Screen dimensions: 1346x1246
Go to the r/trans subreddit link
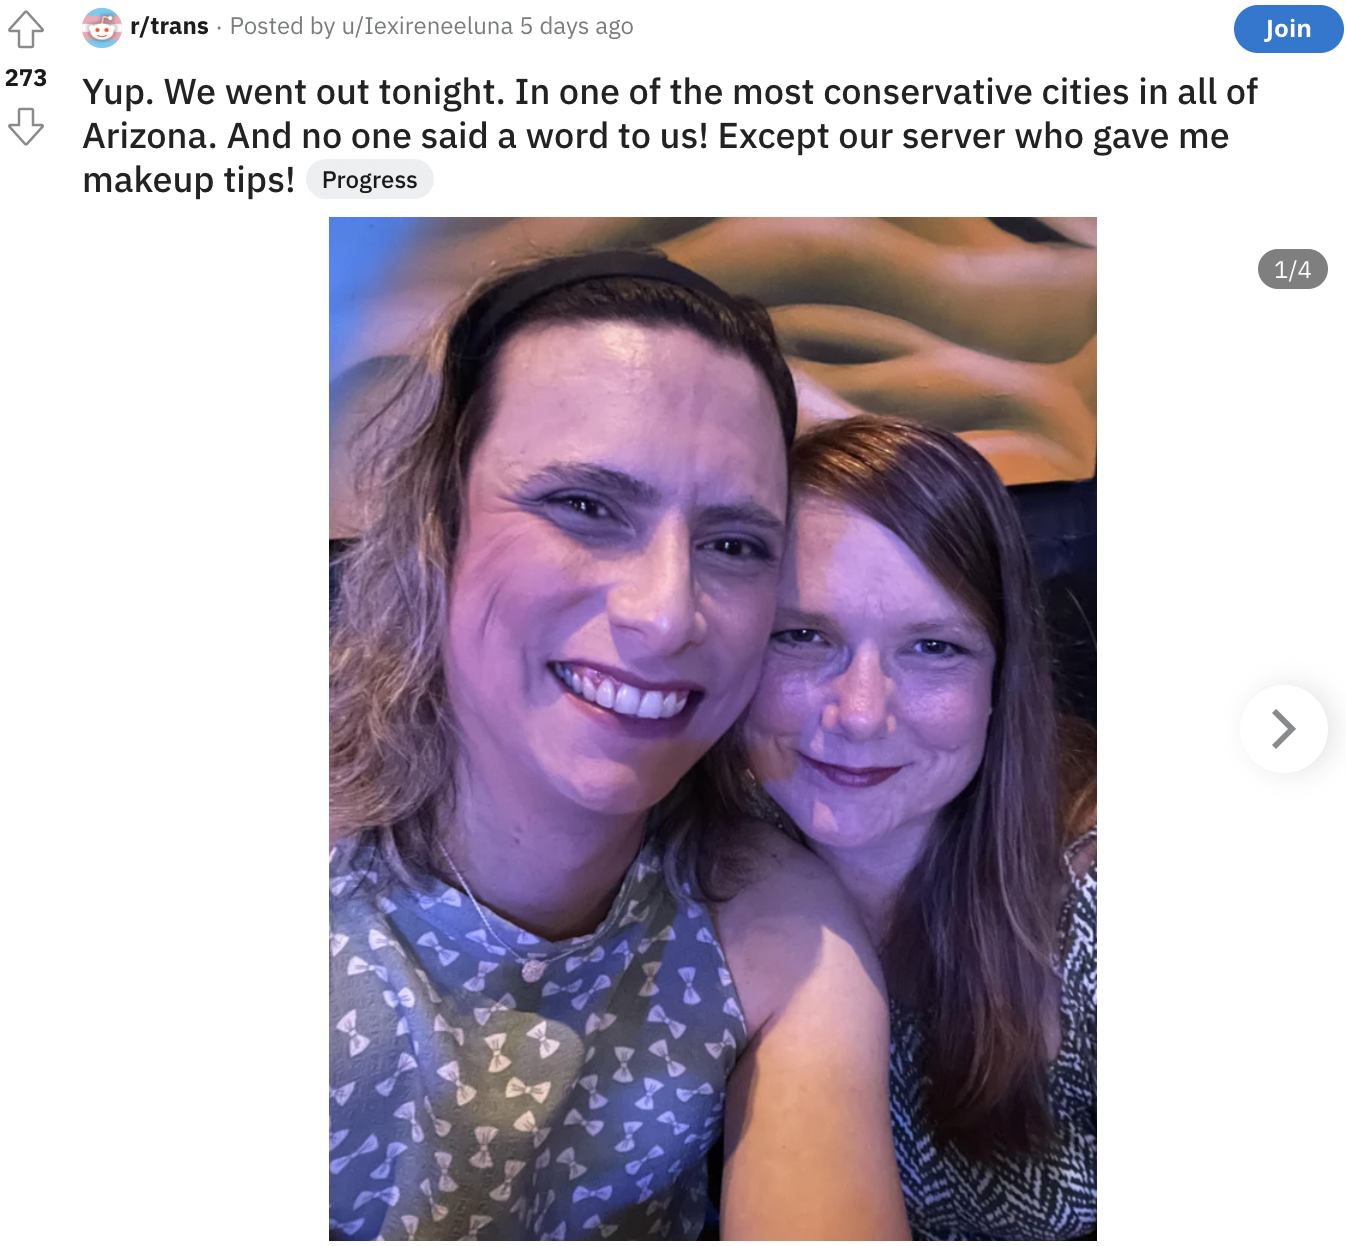pyautogui.click(x=169, y=26)
